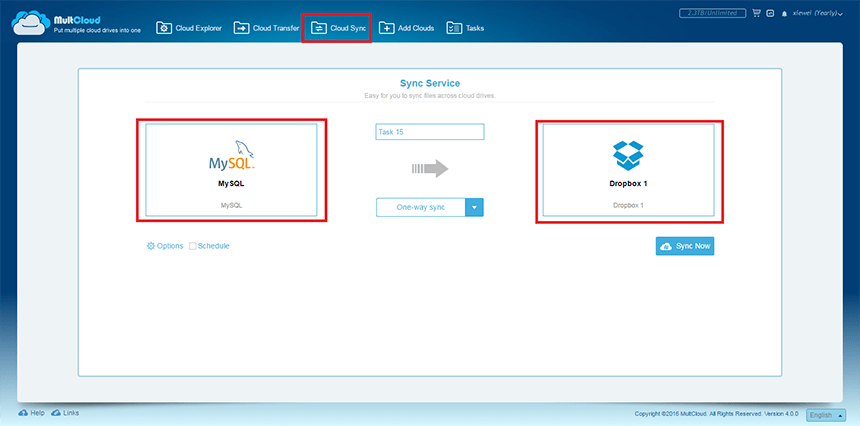Open the English language selector
The height and width of the screenshot is (426, 860).
pos(825,414)
